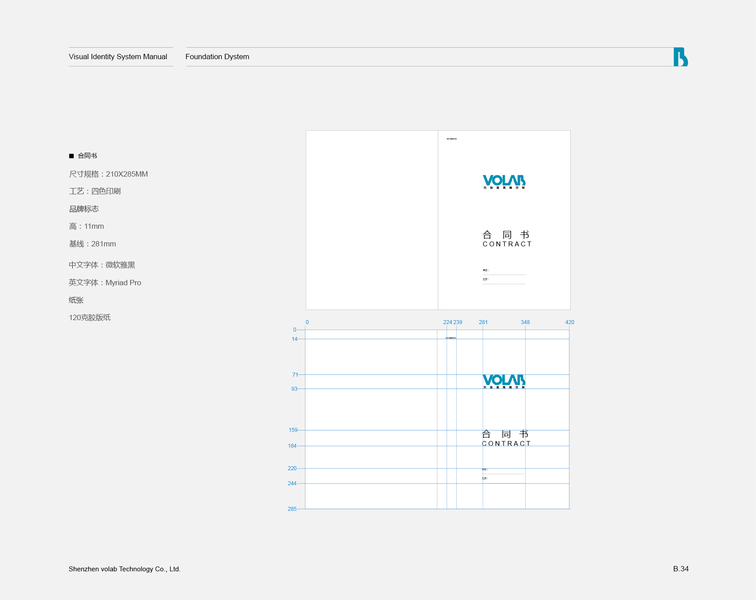Click the second form line on the upper cover

[504, 281]
